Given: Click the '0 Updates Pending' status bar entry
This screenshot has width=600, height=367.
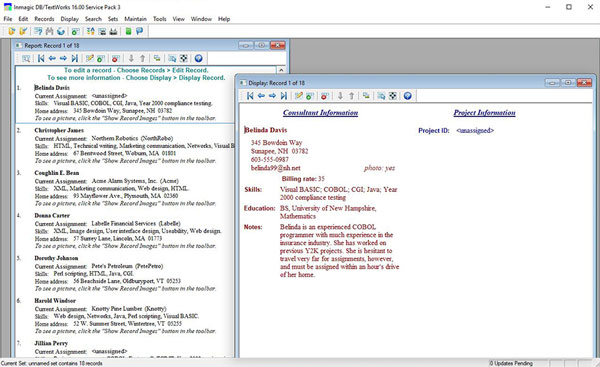Looking at the screenshot, I should point(511,363).
